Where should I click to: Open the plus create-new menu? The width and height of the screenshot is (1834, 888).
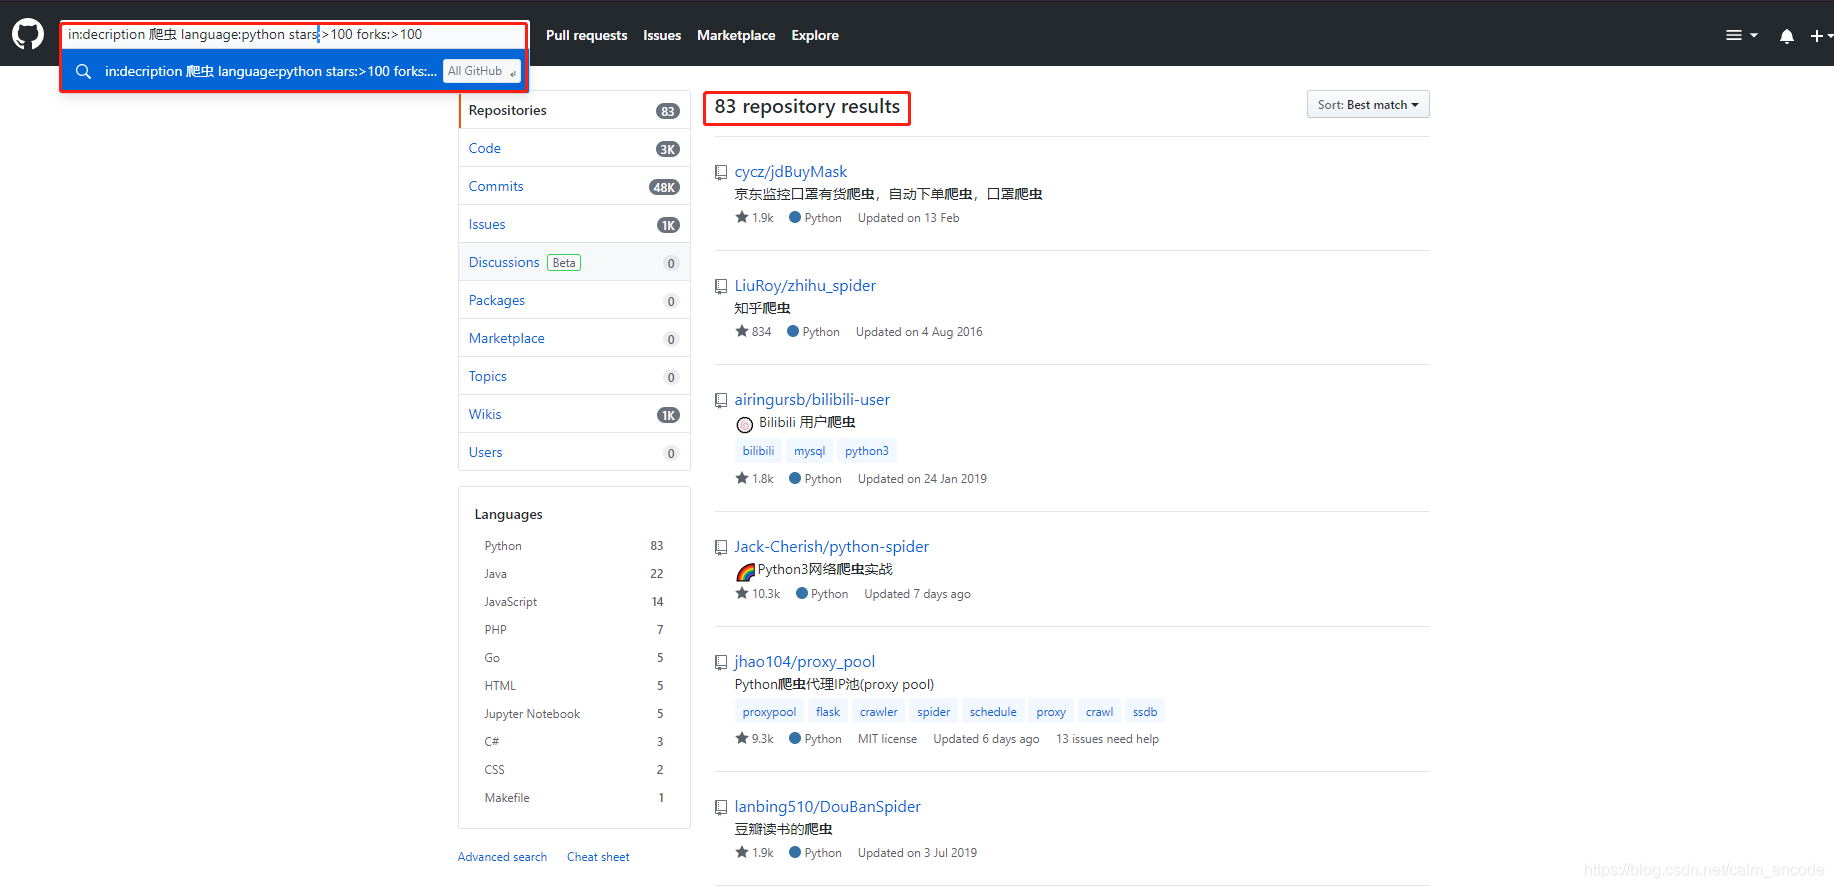(x=1821, y=36)
